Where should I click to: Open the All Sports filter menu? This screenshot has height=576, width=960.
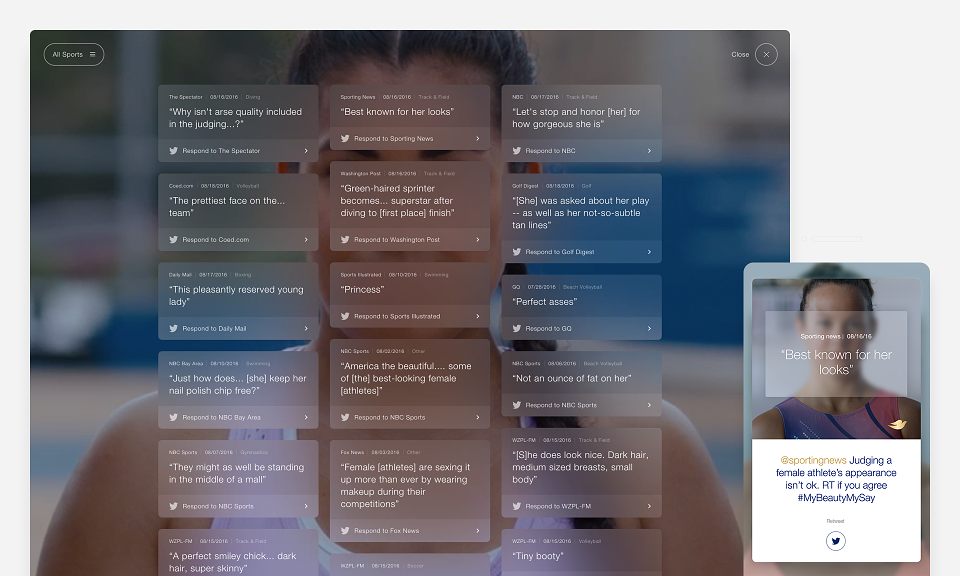[73, 54]
